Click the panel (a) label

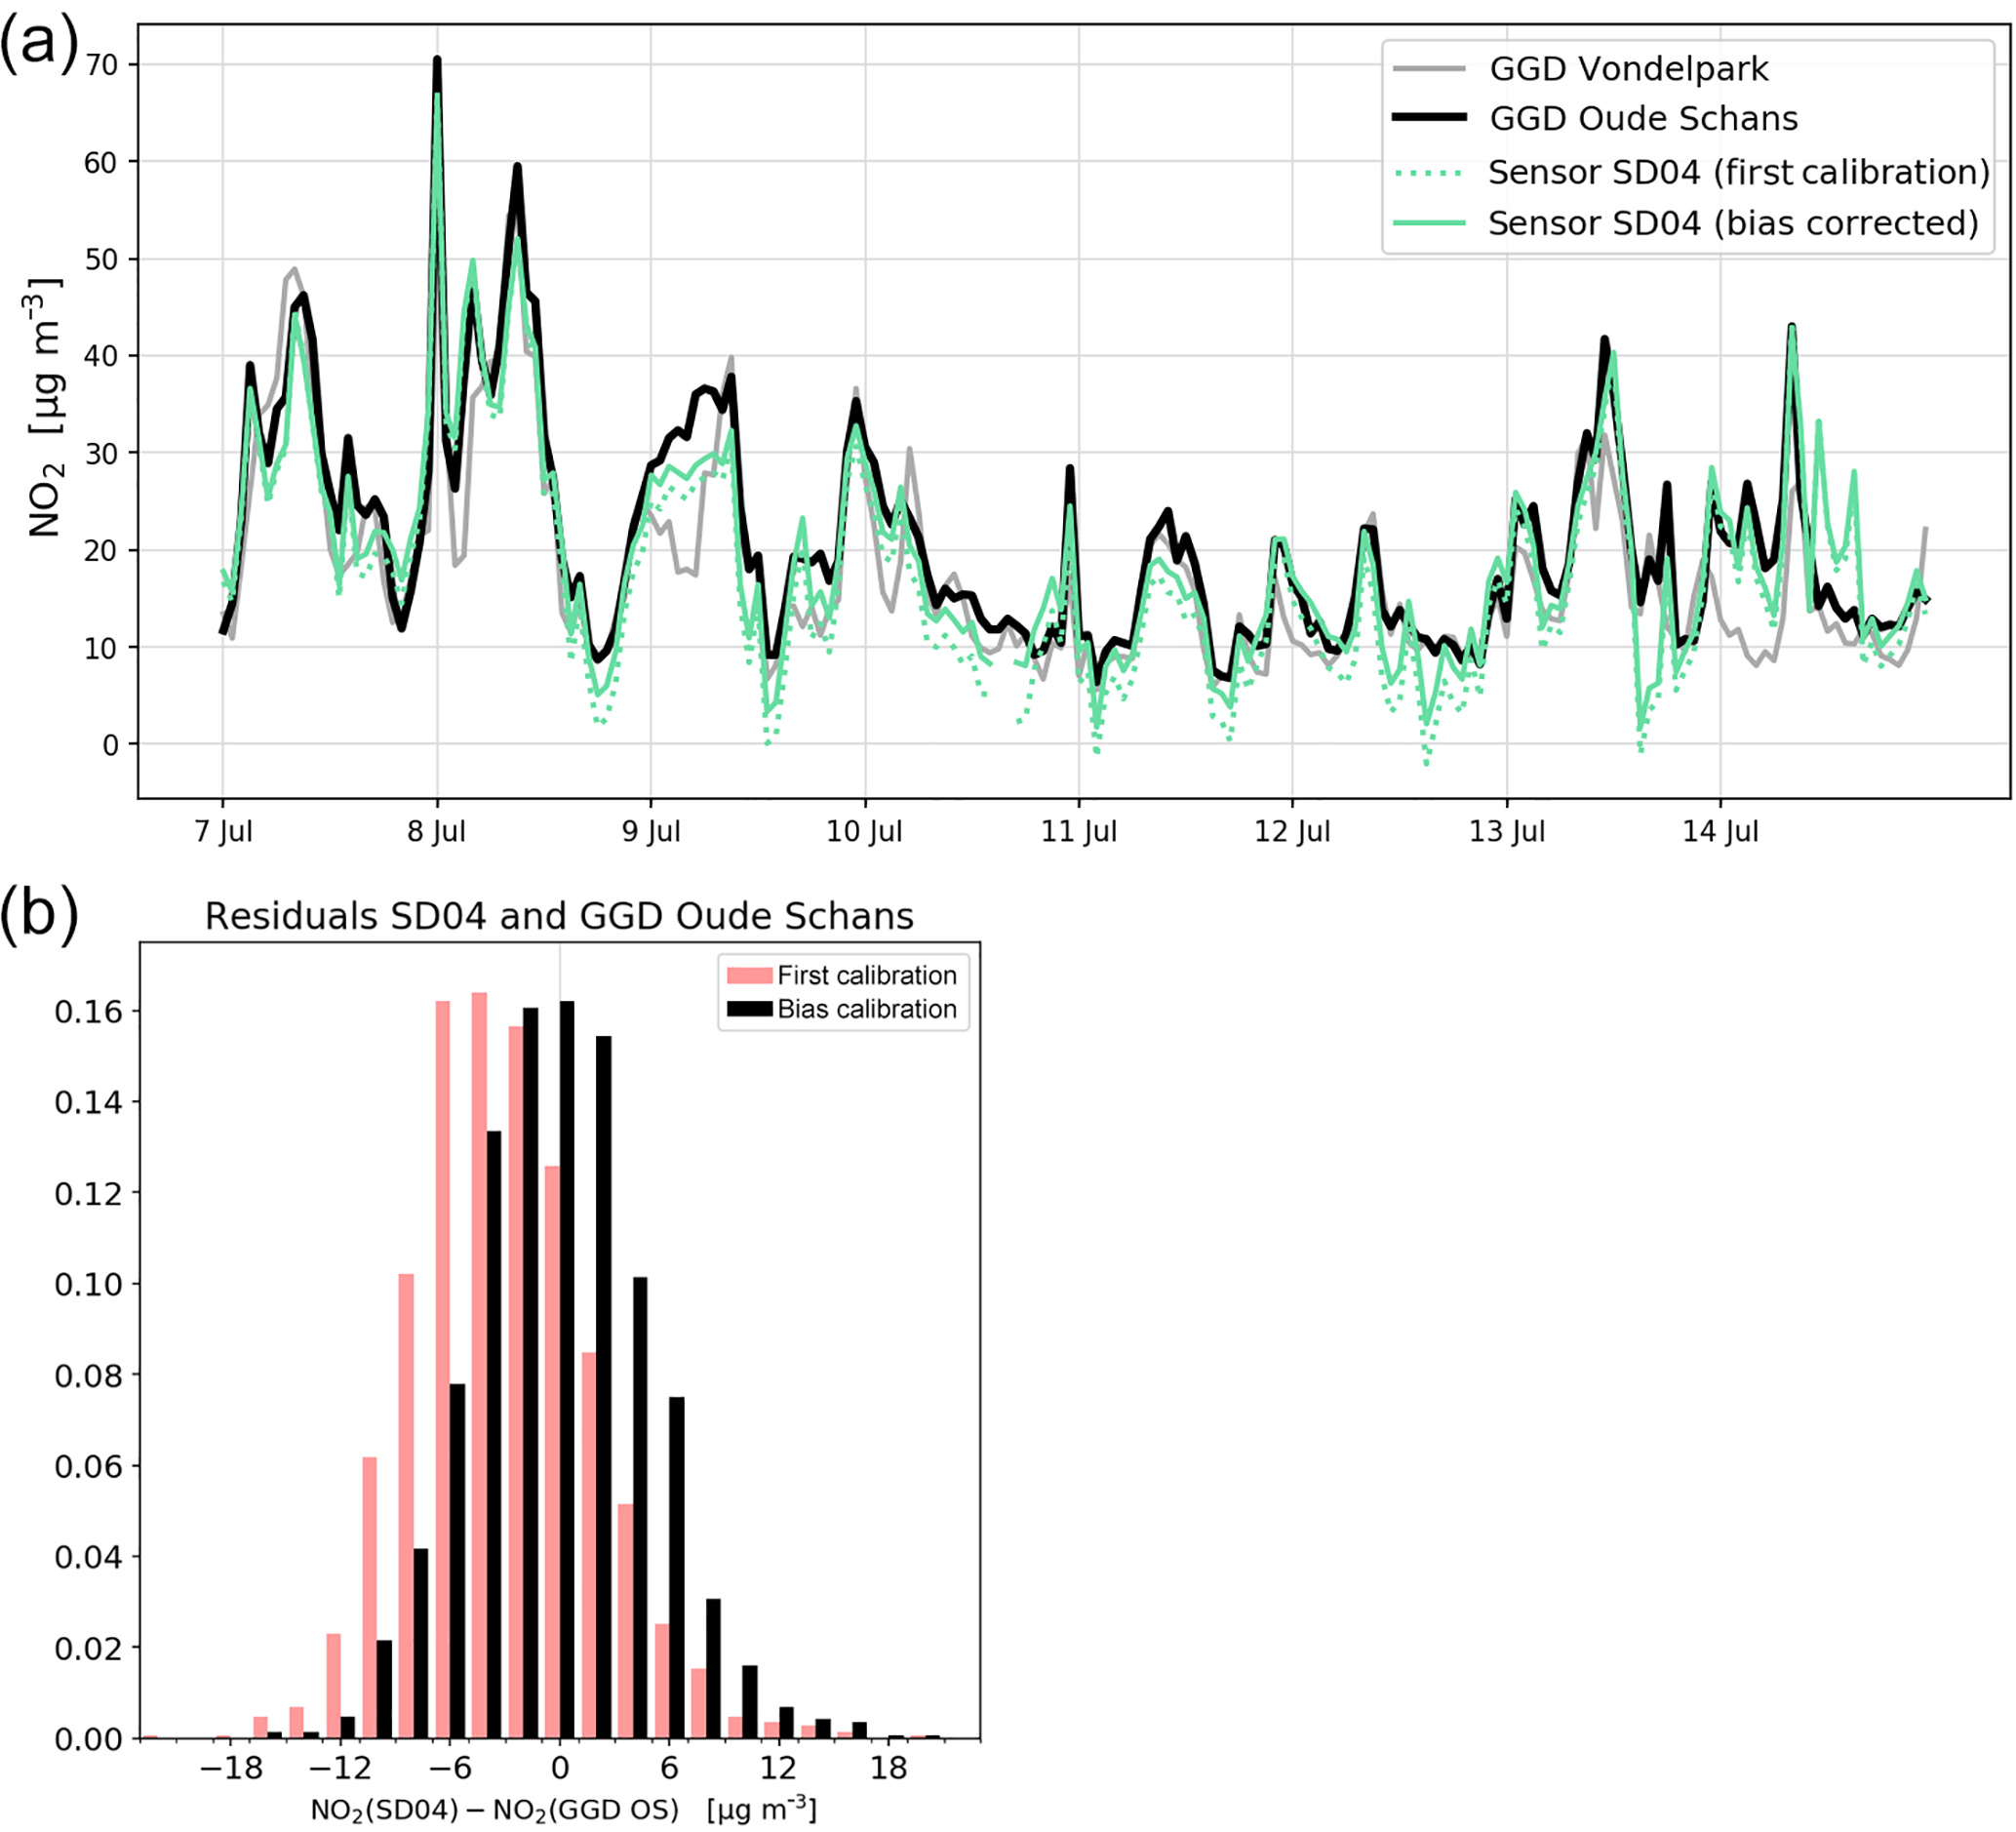point(38,43)
